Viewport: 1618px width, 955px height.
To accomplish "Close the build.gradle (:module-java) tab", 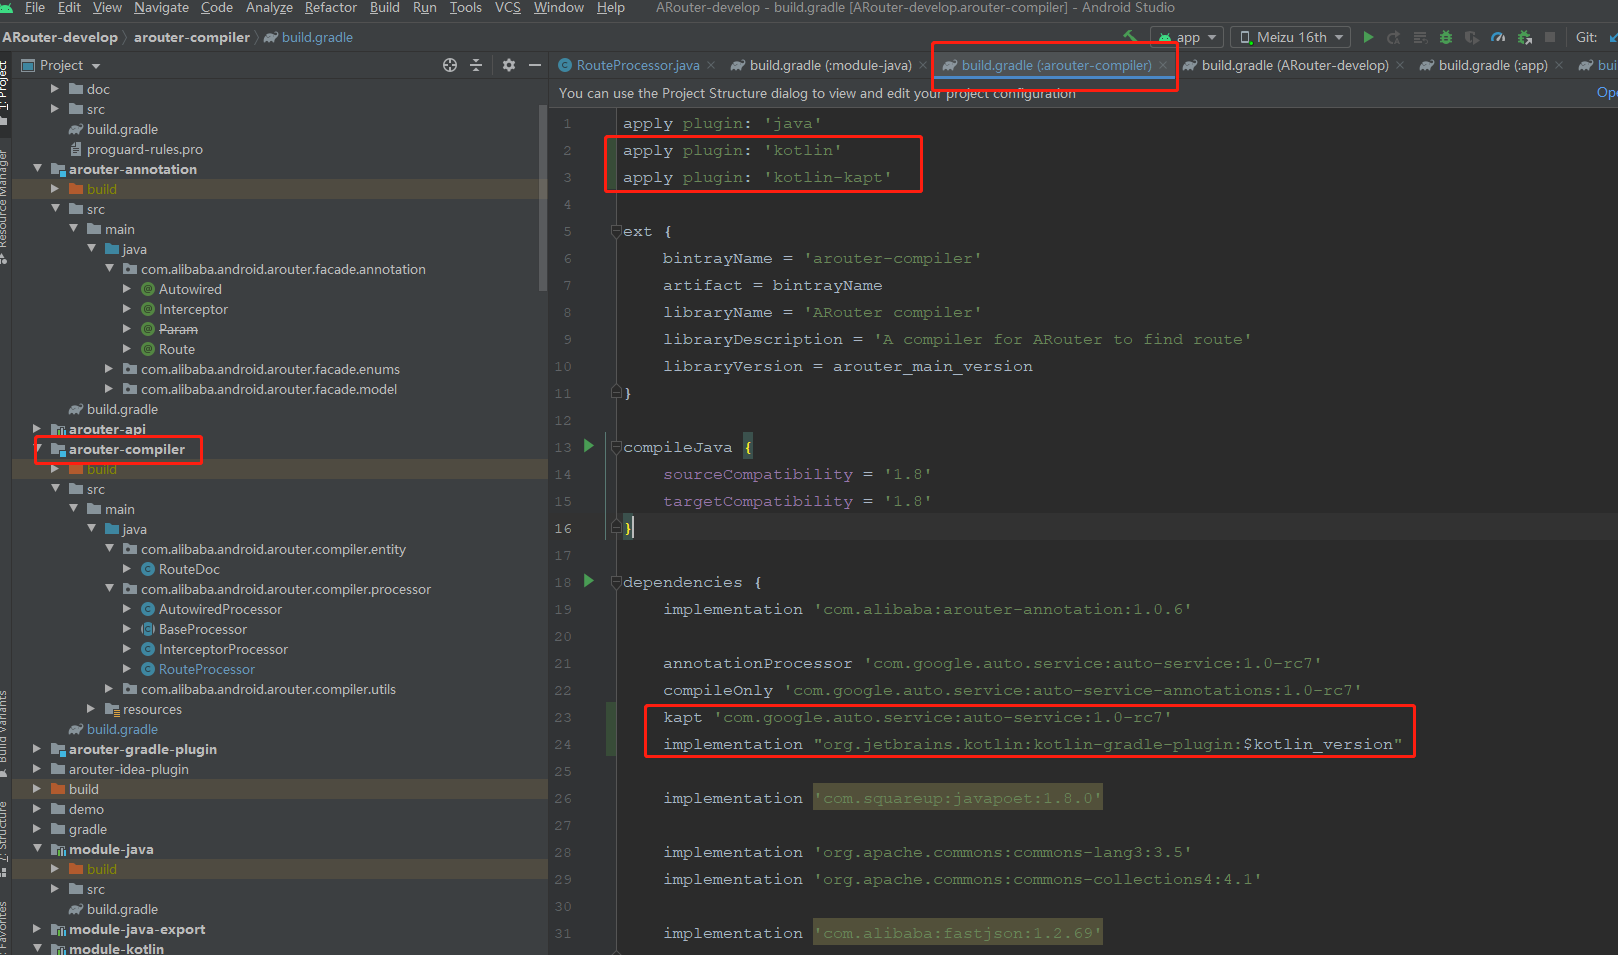I will (x=923, y=65).
